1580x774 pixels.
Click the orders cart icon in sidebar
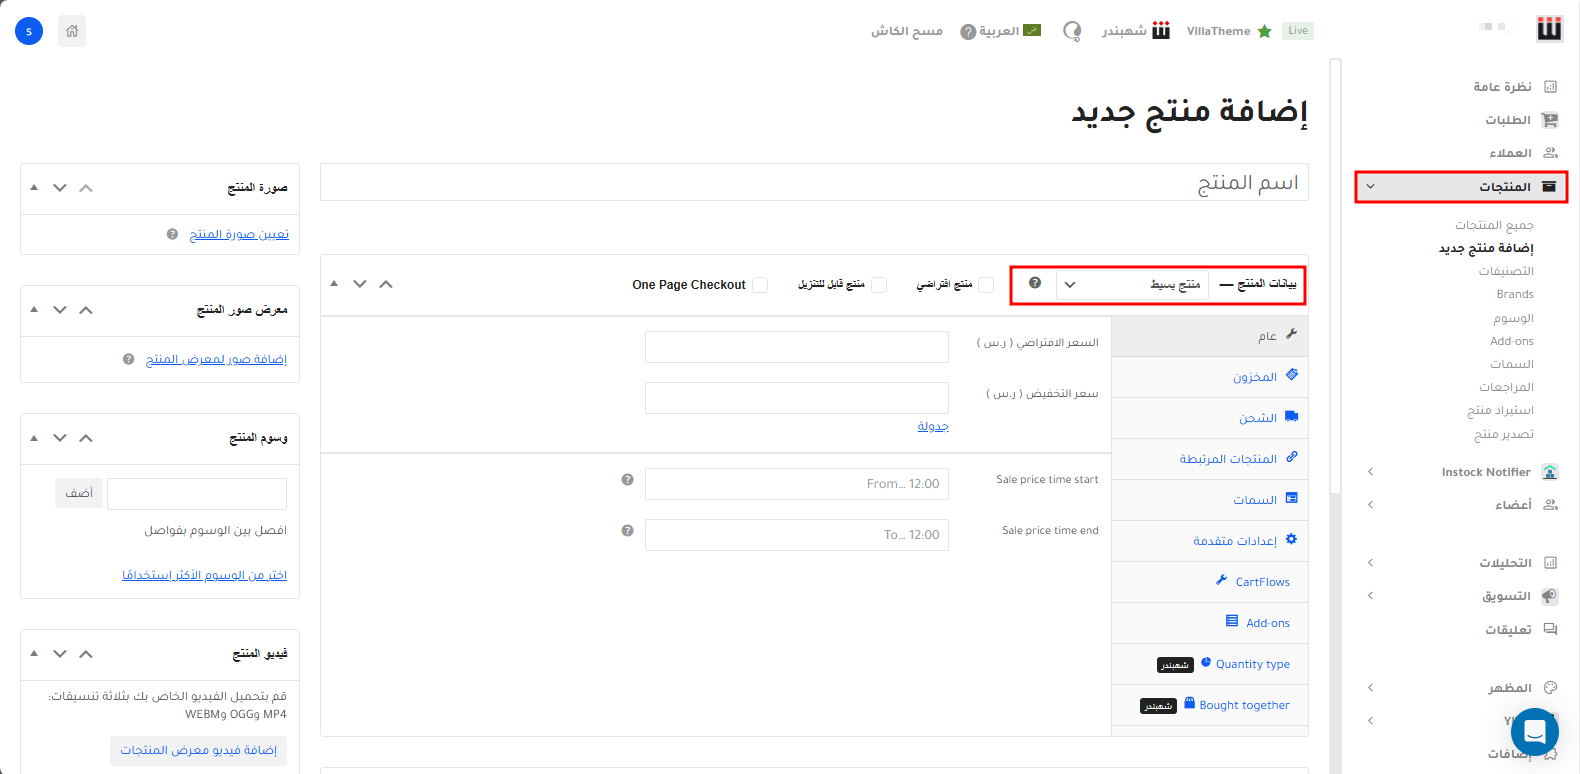click(x=1550, y=120)
